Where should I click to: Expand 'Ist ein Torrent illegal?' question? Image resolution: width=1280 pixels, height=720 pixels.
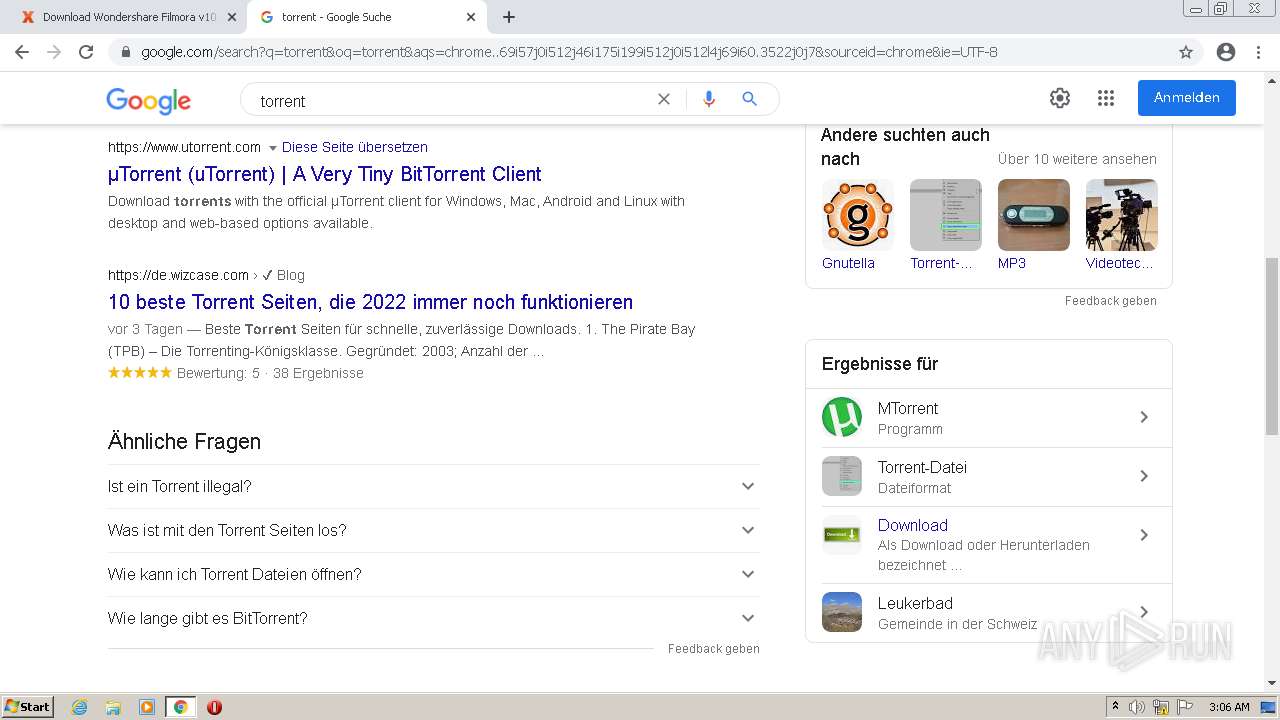click(433, 486)
